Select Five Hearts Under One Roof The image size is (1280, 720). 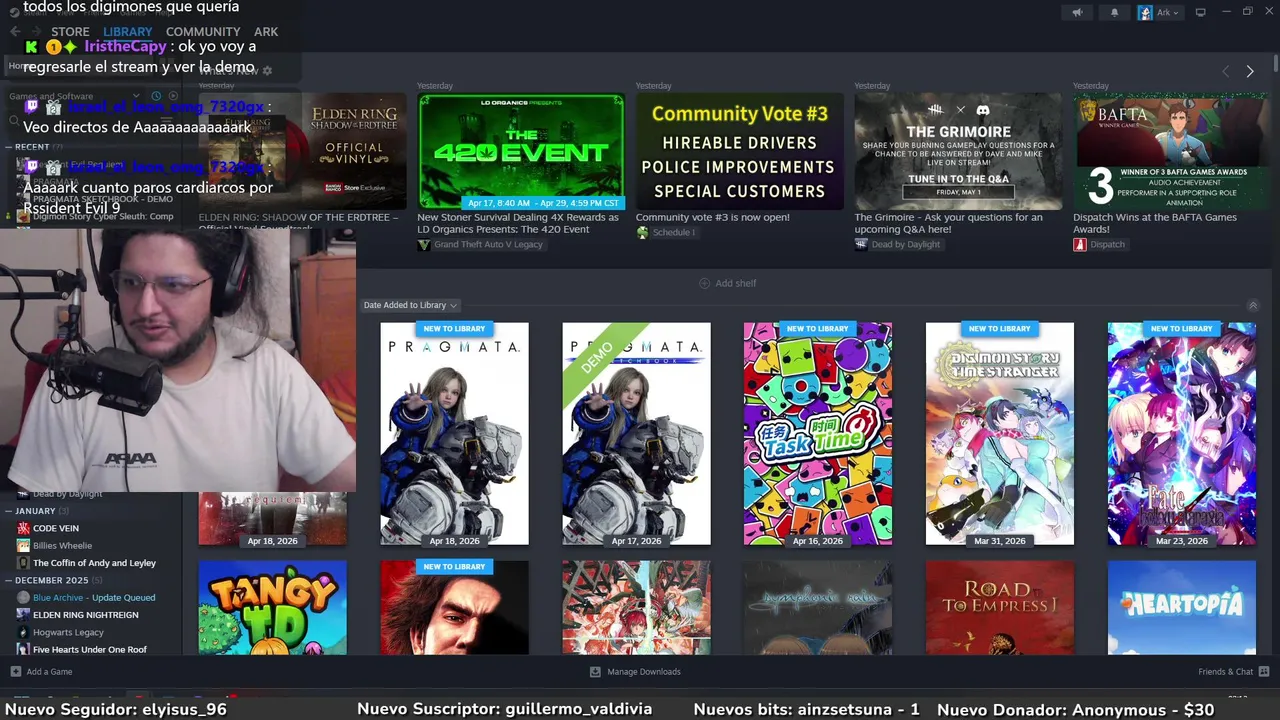click(90, 649)
